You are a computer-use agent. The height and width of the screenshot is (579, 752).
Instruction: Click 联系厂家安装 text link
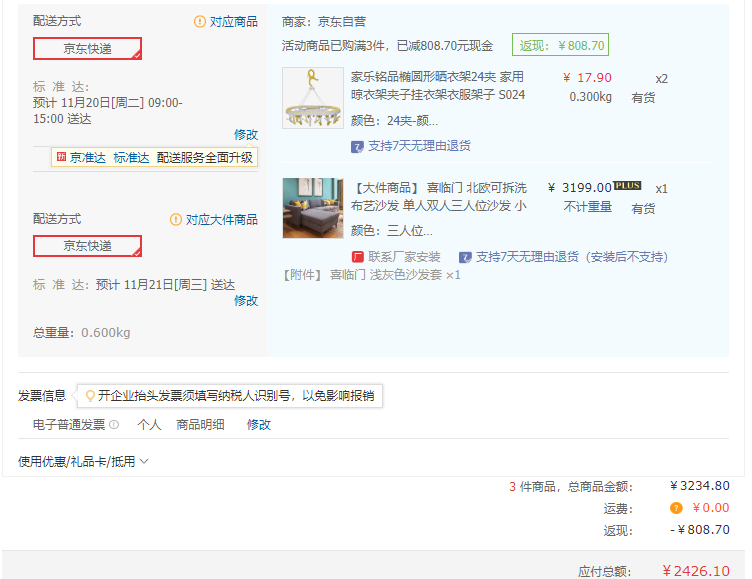[404, 257]
